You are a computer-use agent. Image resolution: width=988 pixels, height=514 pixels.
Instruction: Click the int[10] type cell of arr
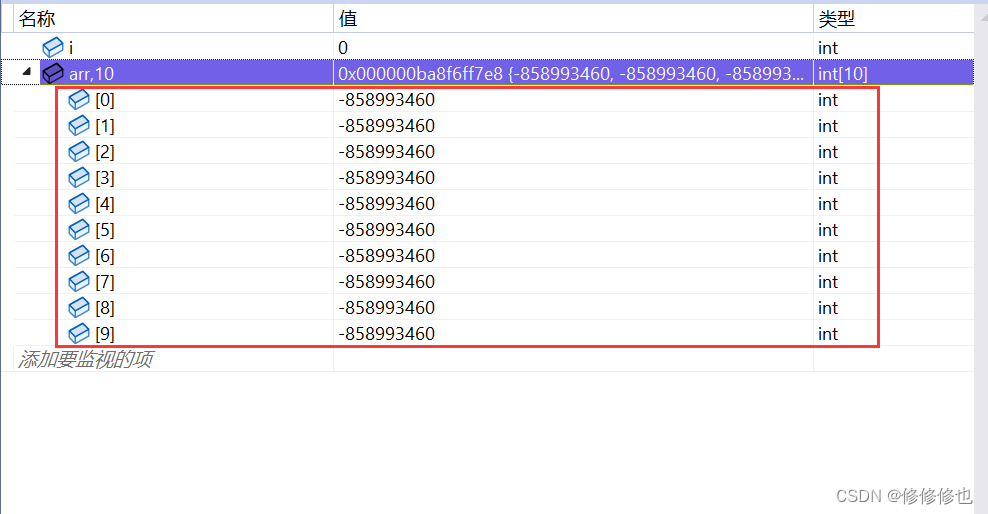point(842,74)
